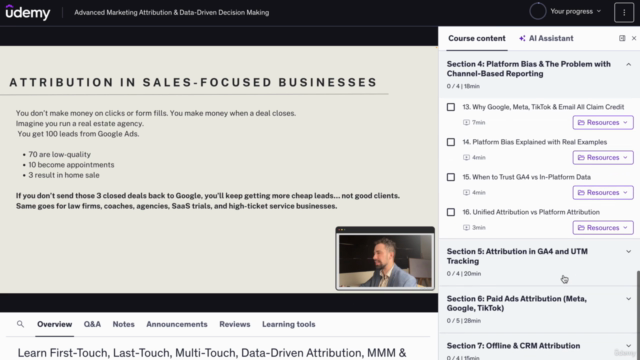Image resolution: width=640 pixels, height=360 pixels.
Task: Open Resources dropdown for lecture 13
Action: [x=603, y=122]
